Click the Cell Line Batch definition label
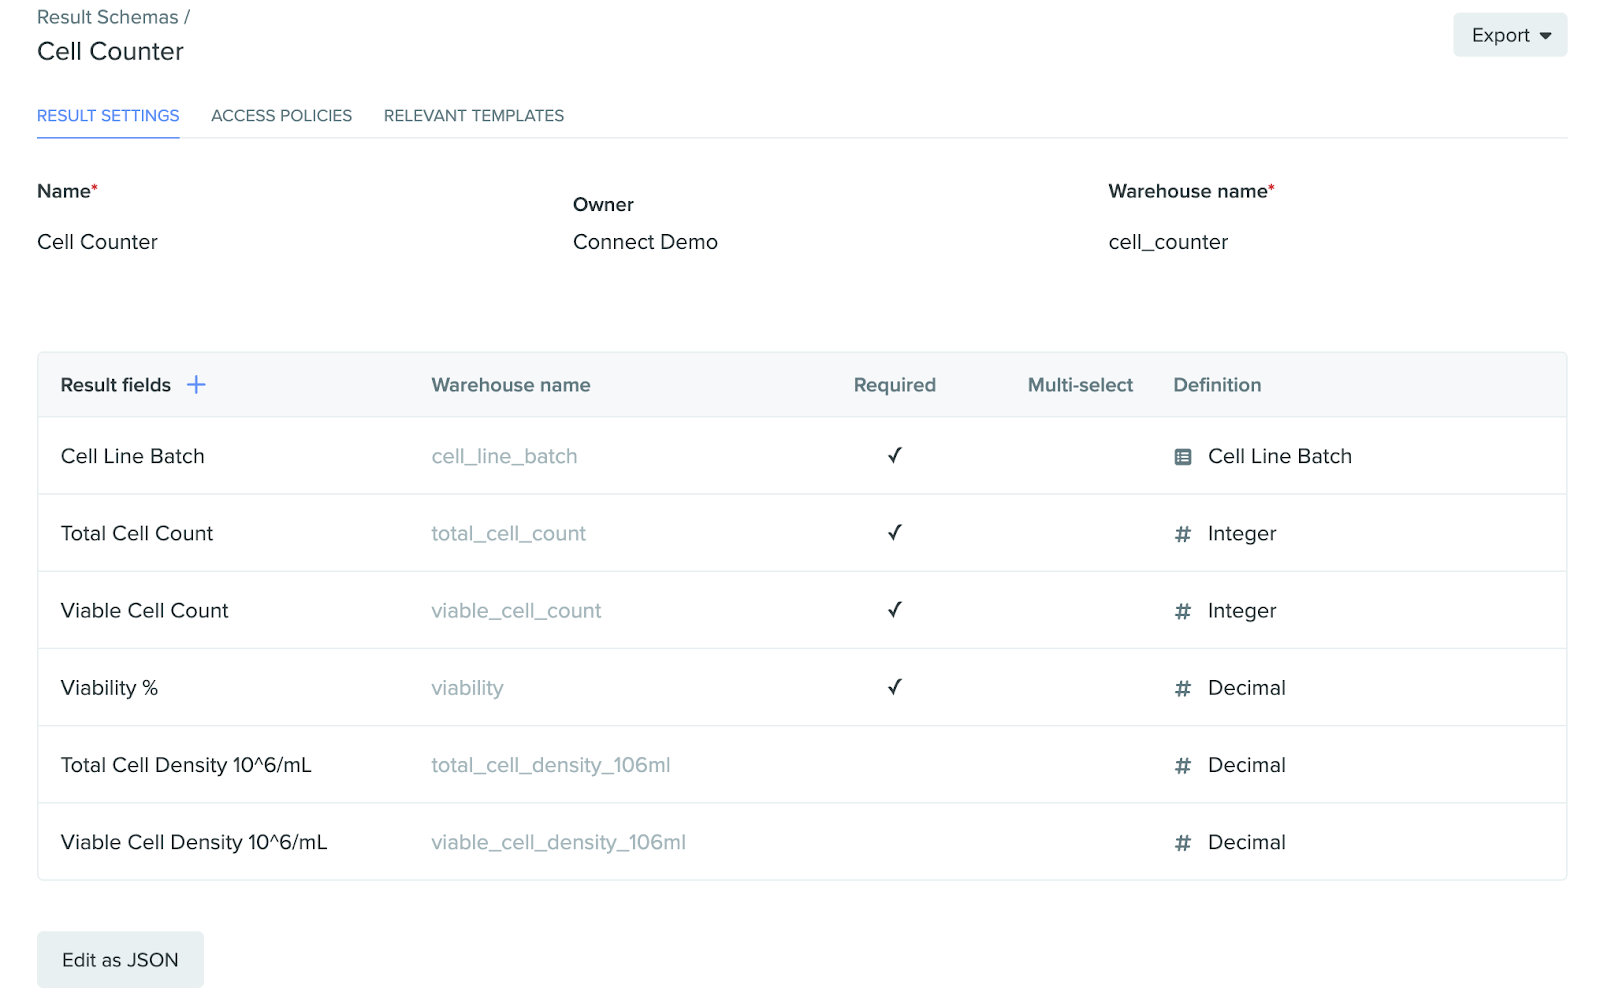Screen dimensions: 1600x999 tap(1280, 456)
